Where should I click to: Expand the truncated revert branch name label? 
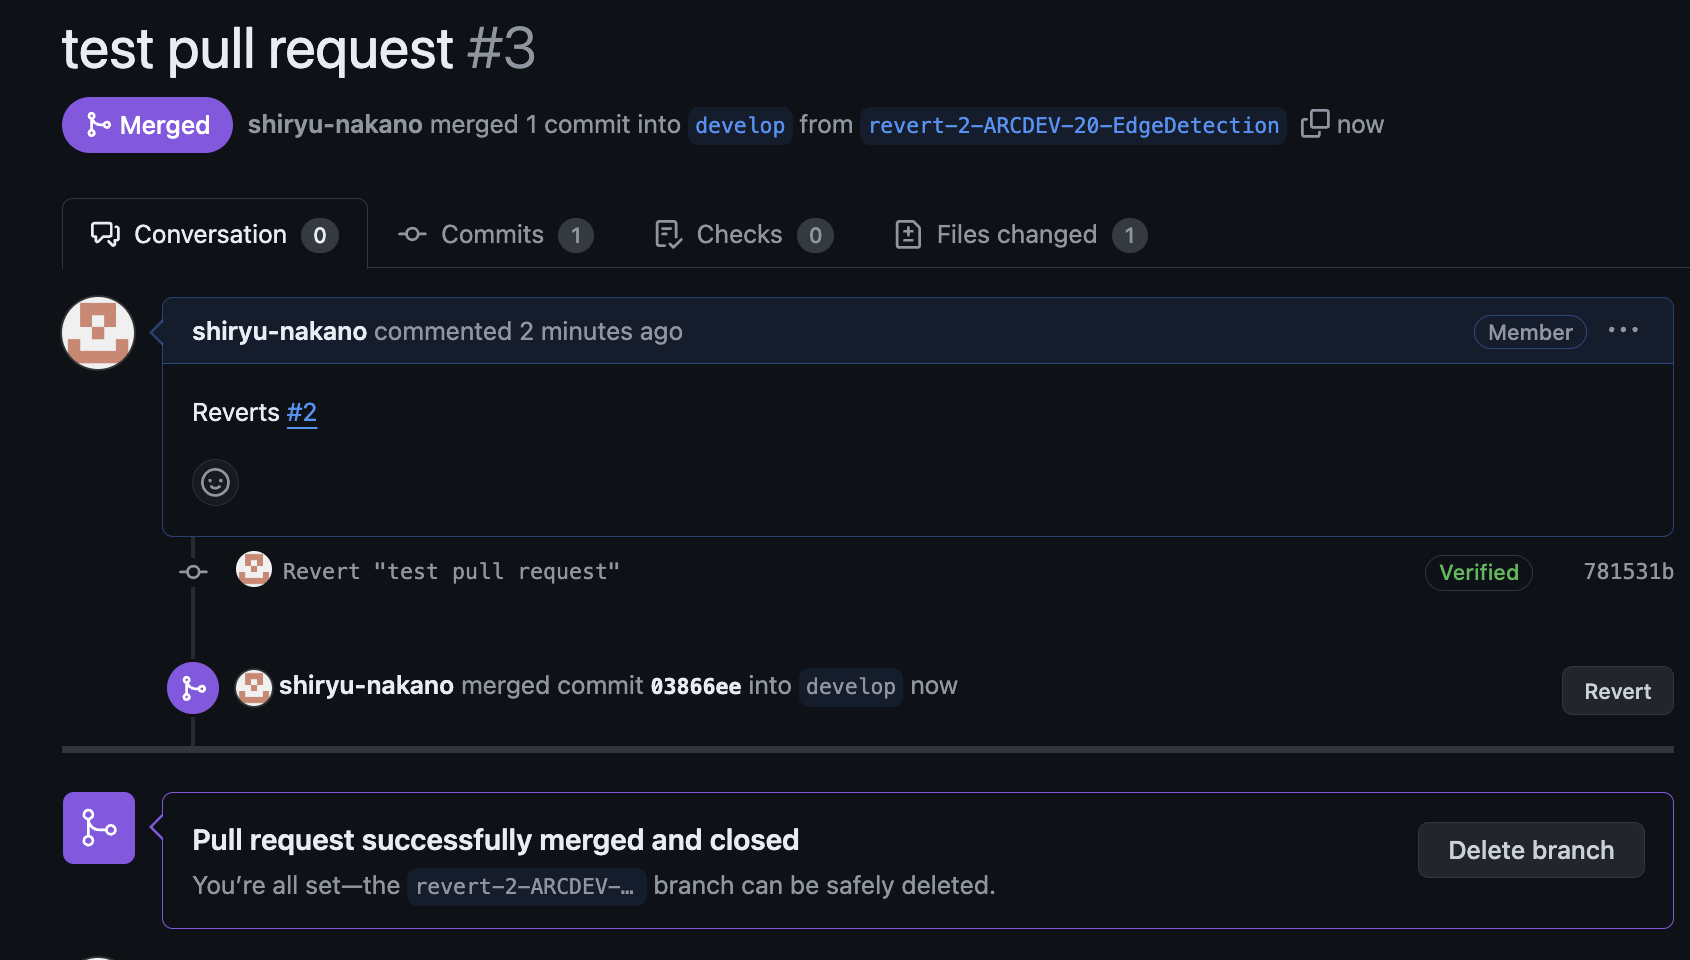click(526, 886)
